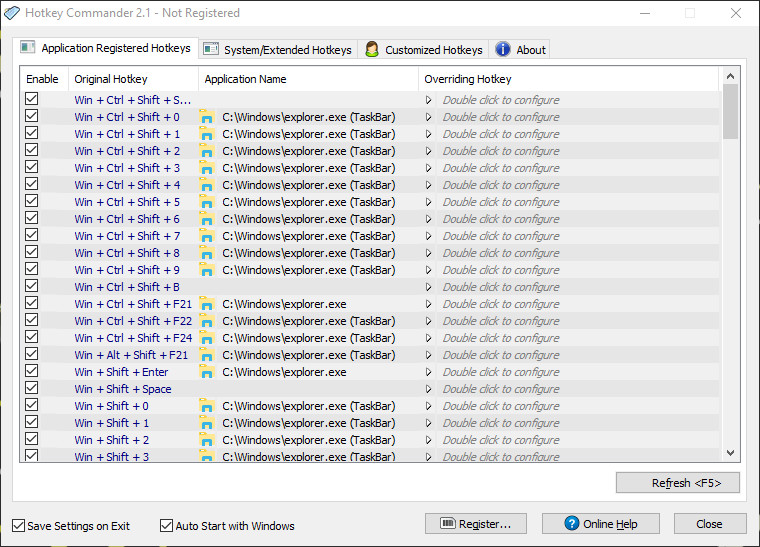The height and width of the screenshot is (547, 760).
Task: Click the explorer icon in Win+Shift+Enter row
Action: tap(206, 372)
